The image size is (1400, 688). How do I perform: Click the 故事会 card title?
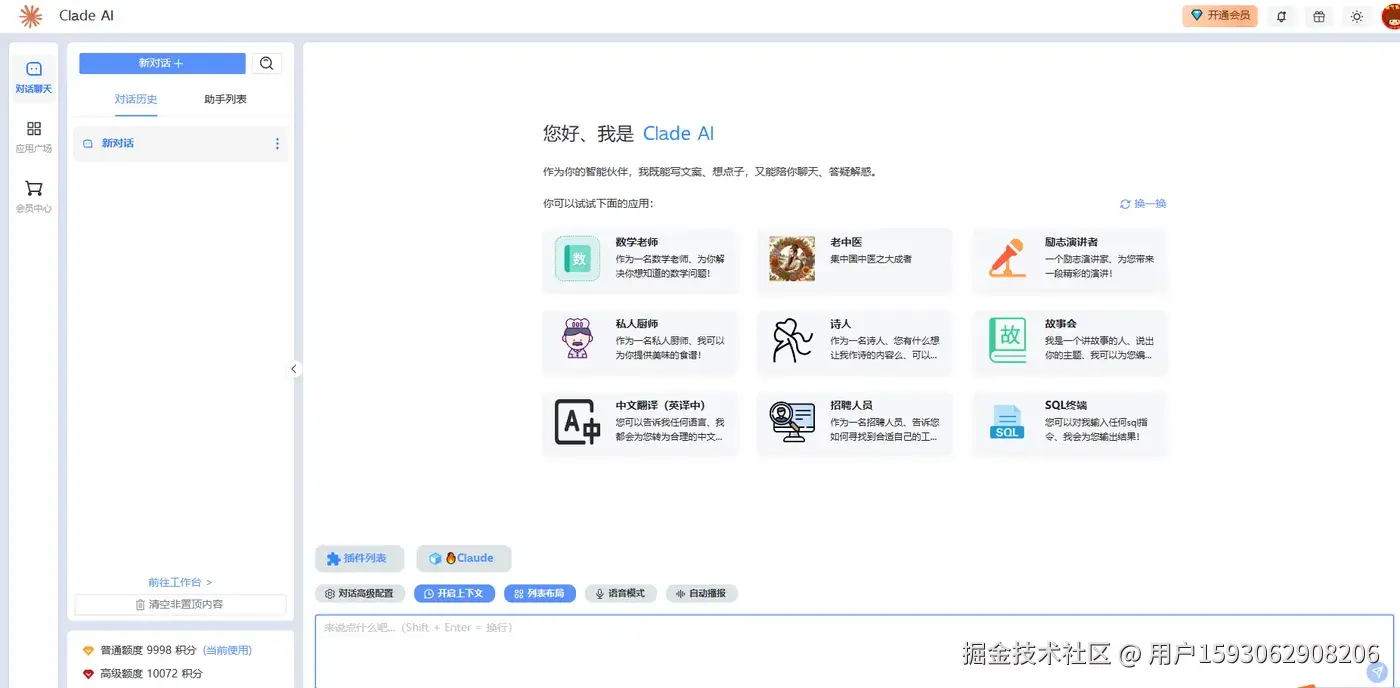[1061, 324]
